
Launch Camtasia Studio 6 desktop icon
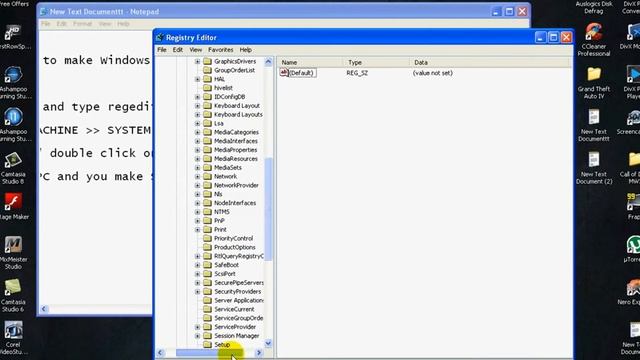click(x=13, y=288)
